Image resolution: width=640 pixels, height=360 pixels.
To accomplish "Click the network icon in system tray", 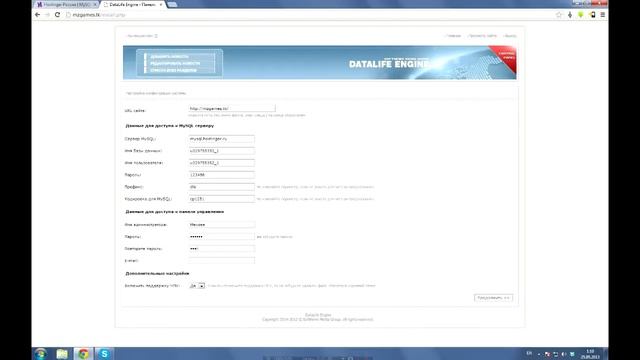I will click(x=556, y=354).
